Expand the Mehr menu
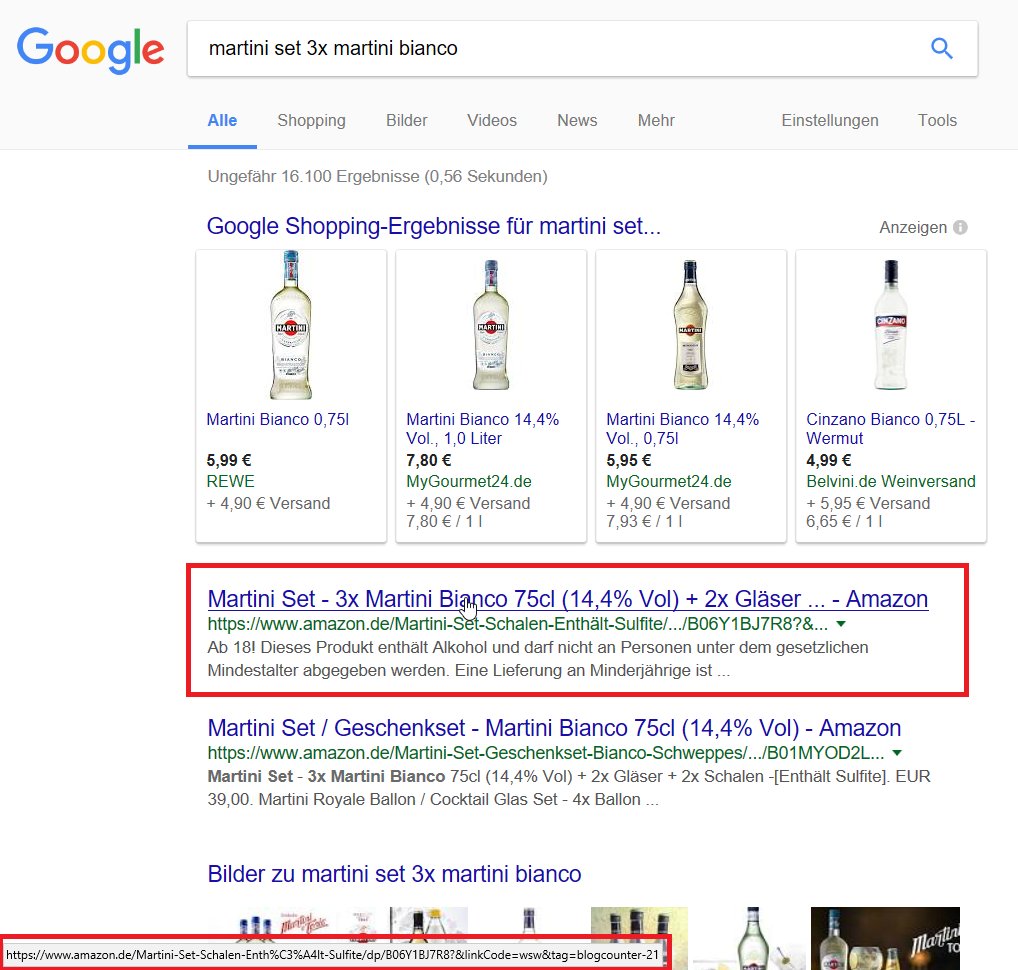Image resolution: width=1018 pixels, height=970 pixels. point(656,121)
